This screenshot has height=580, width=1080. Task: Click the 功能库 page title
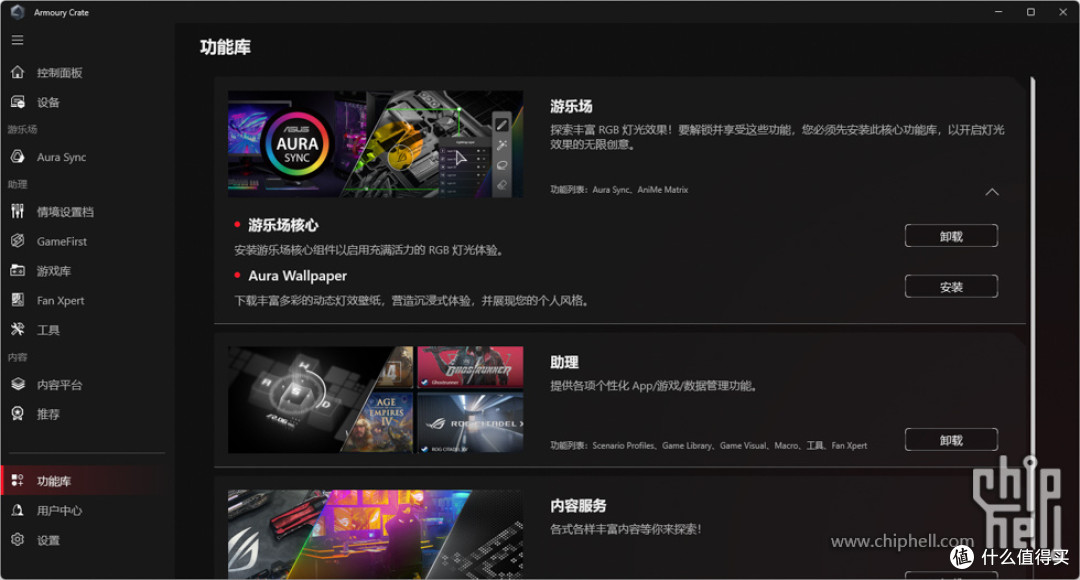(225, 47)
